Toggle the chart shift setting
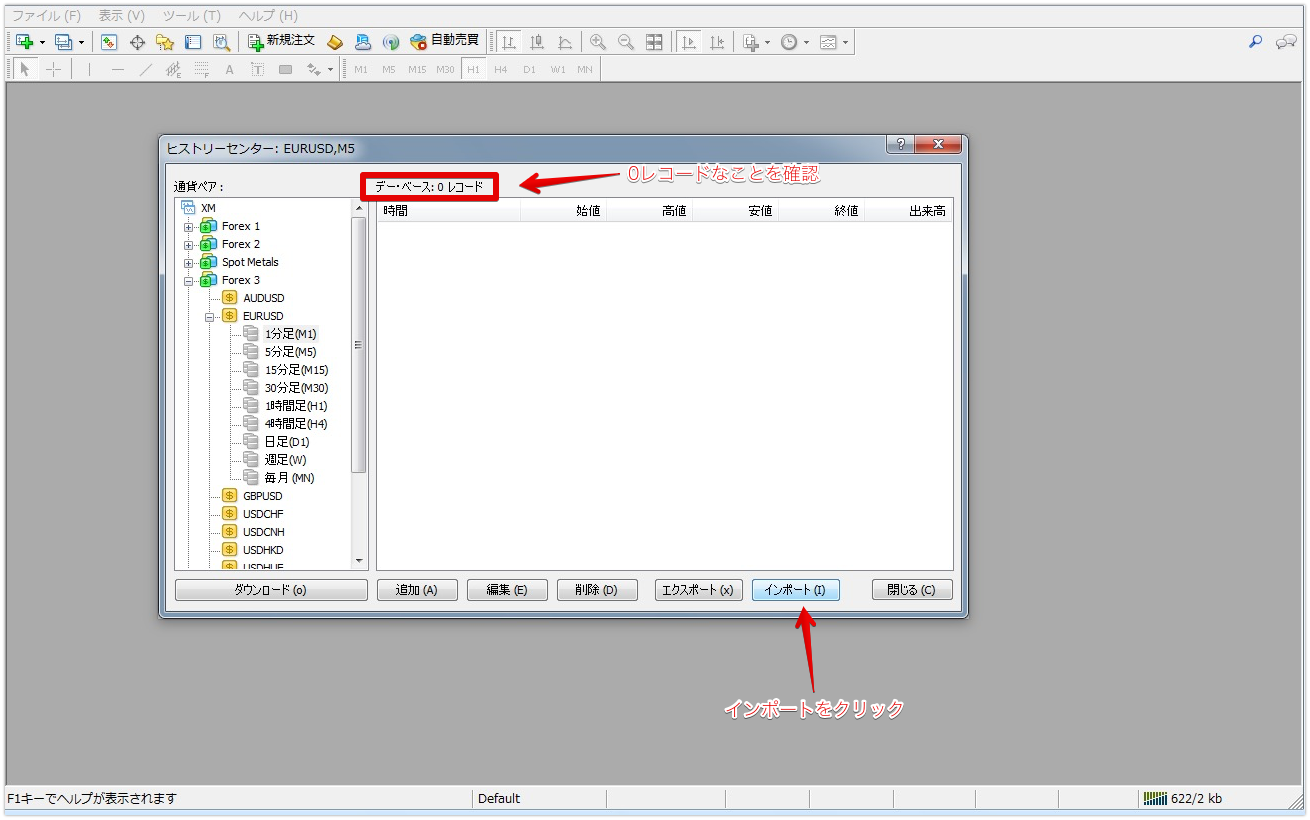The image size is (1310, 820). coord(715,41)
